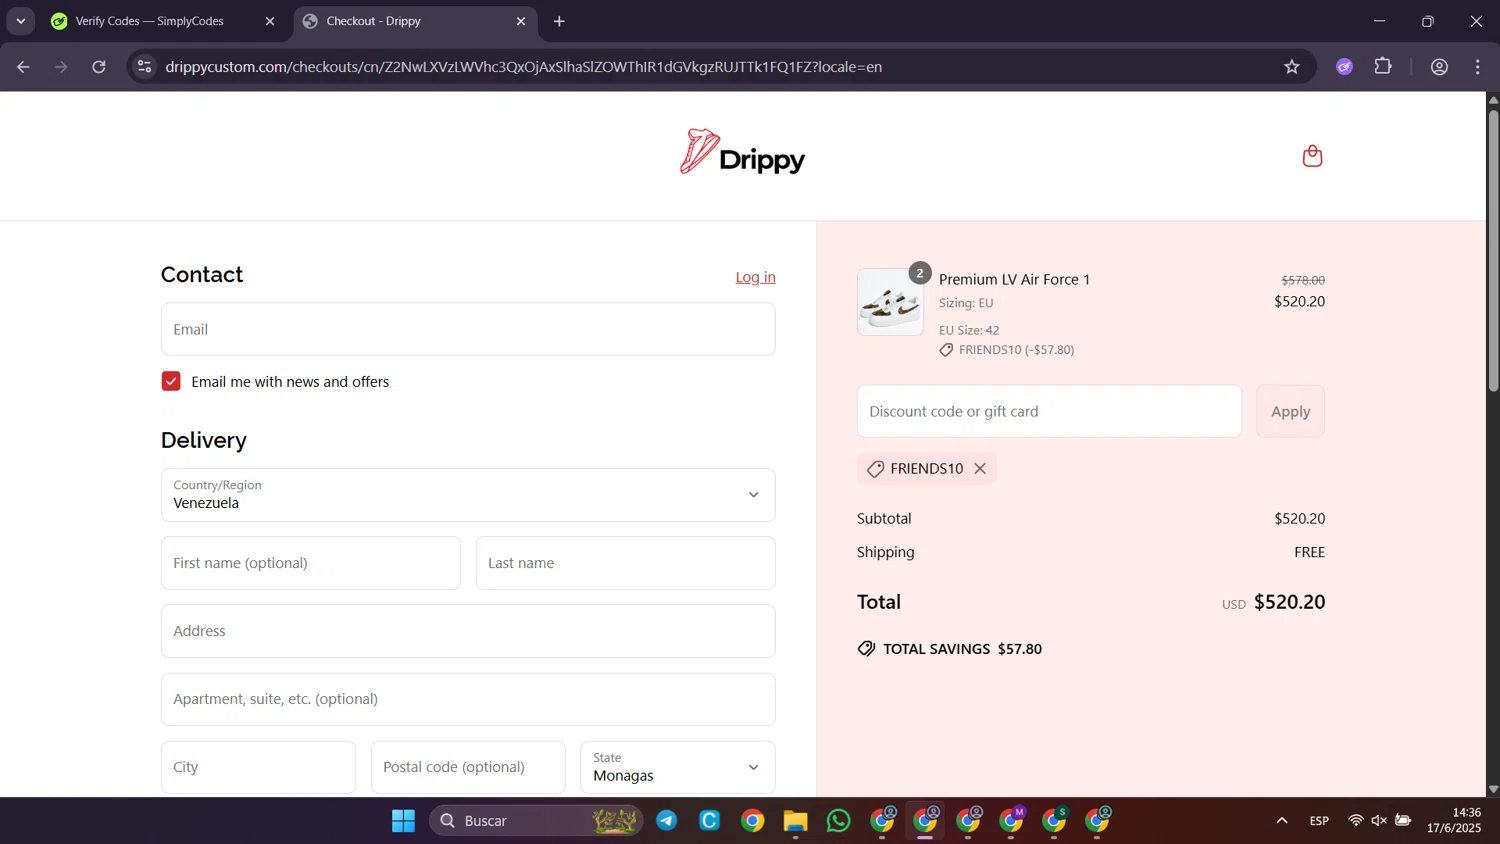The height and width of the screenshot is (844, 1500).
Task: Open a new browser tab
Action: (x=559, y=21)
